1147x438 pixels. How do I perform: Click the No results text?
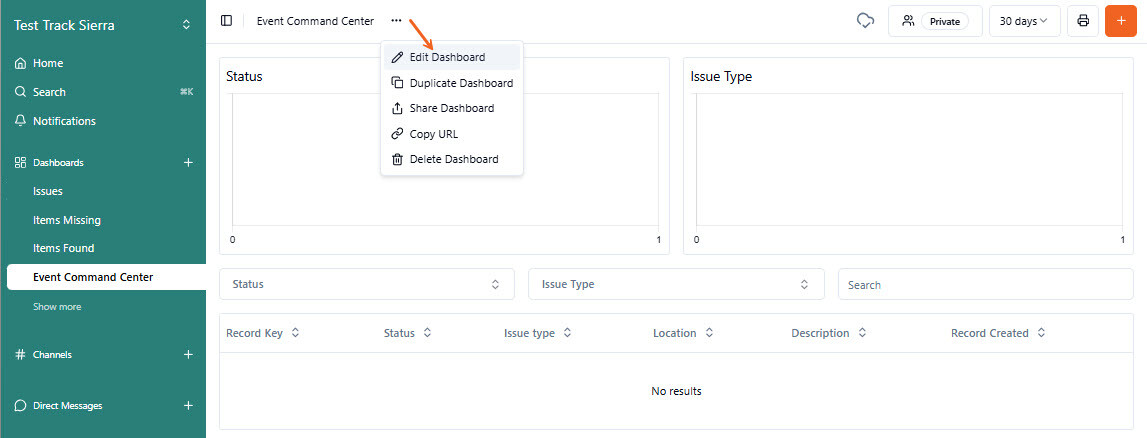pyautogui.click(x=676, y=391)
